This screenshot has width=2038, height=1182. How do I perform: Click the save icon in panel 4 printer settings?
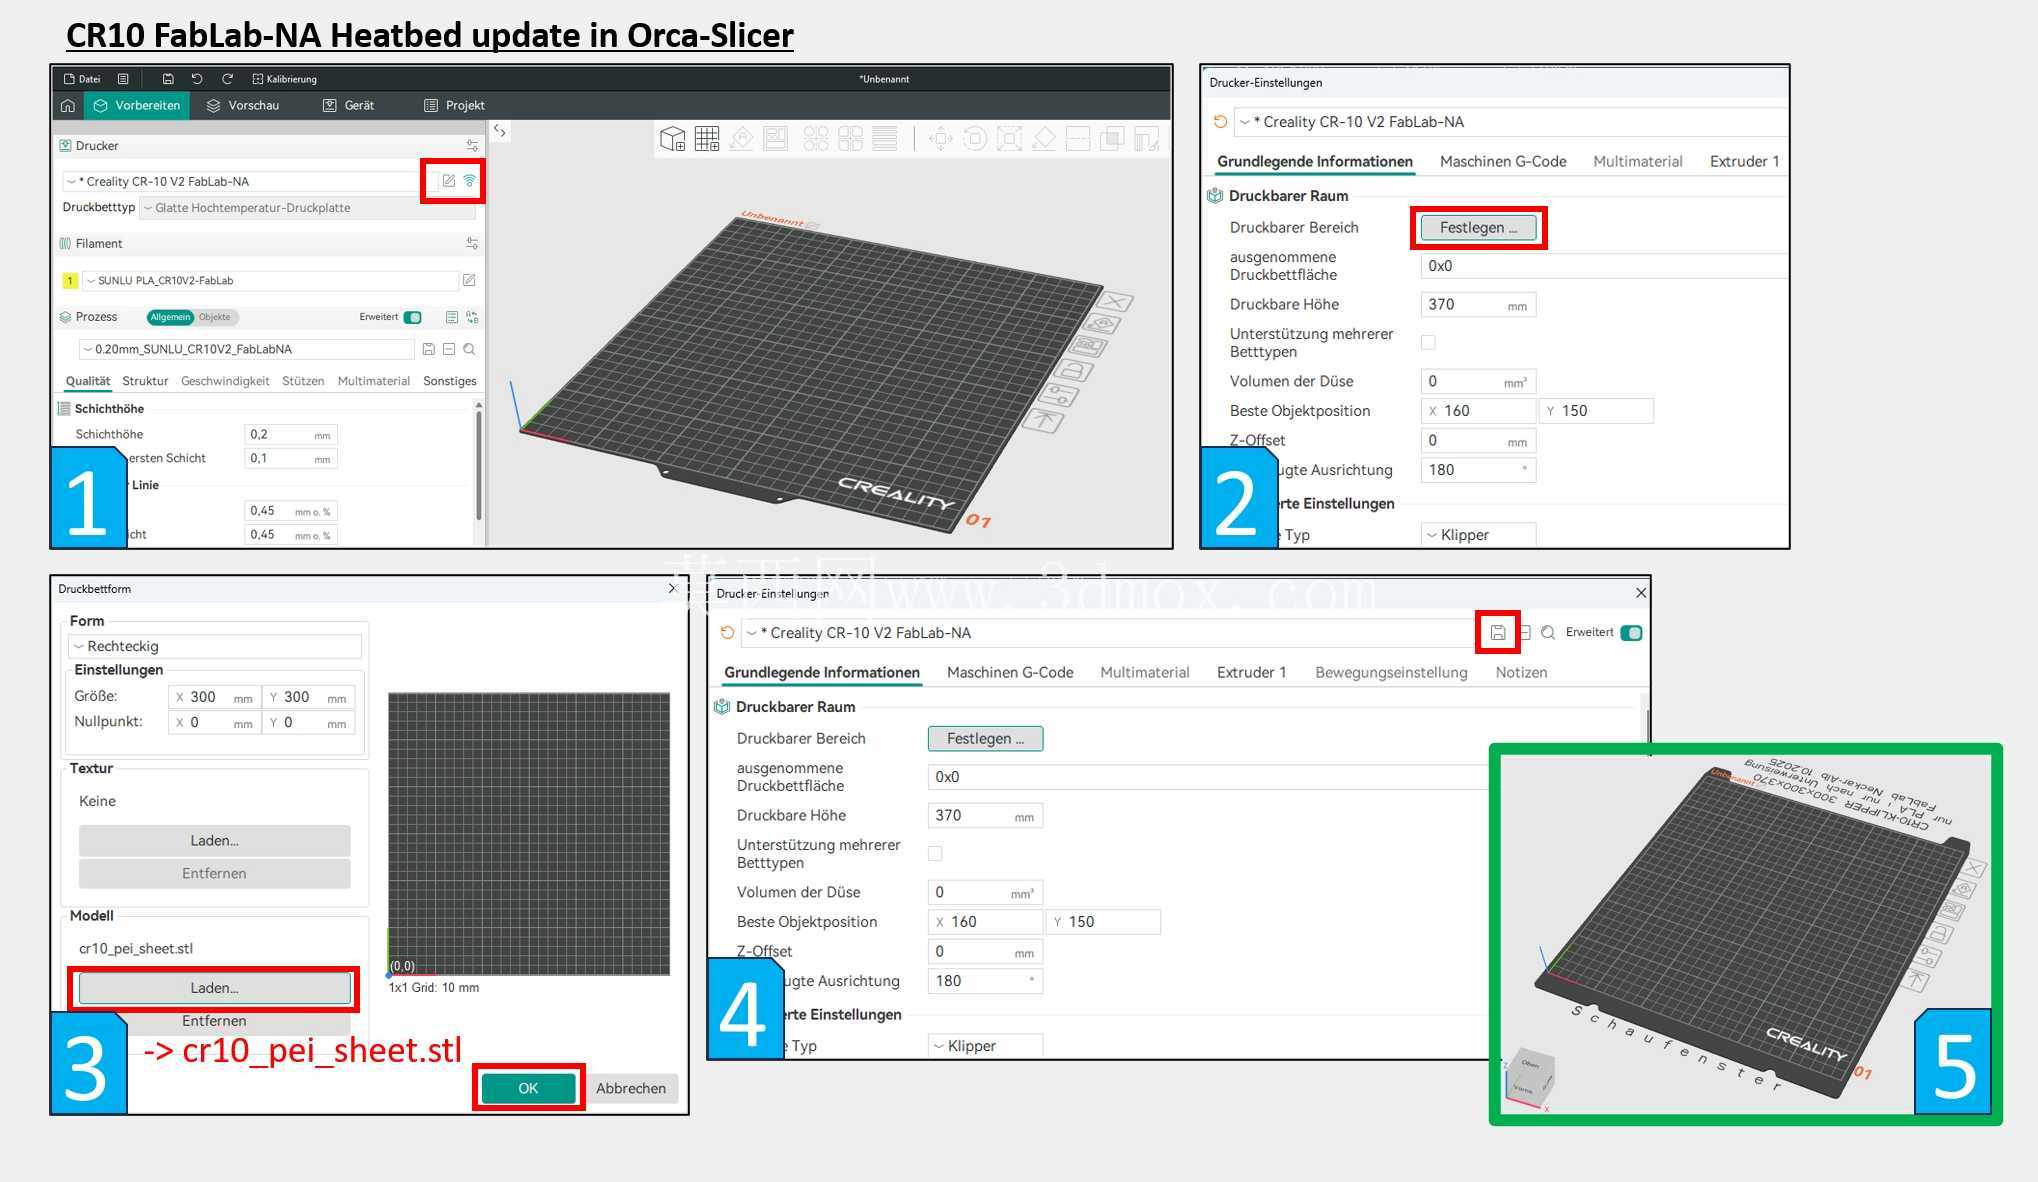[x=1498, y=632]
